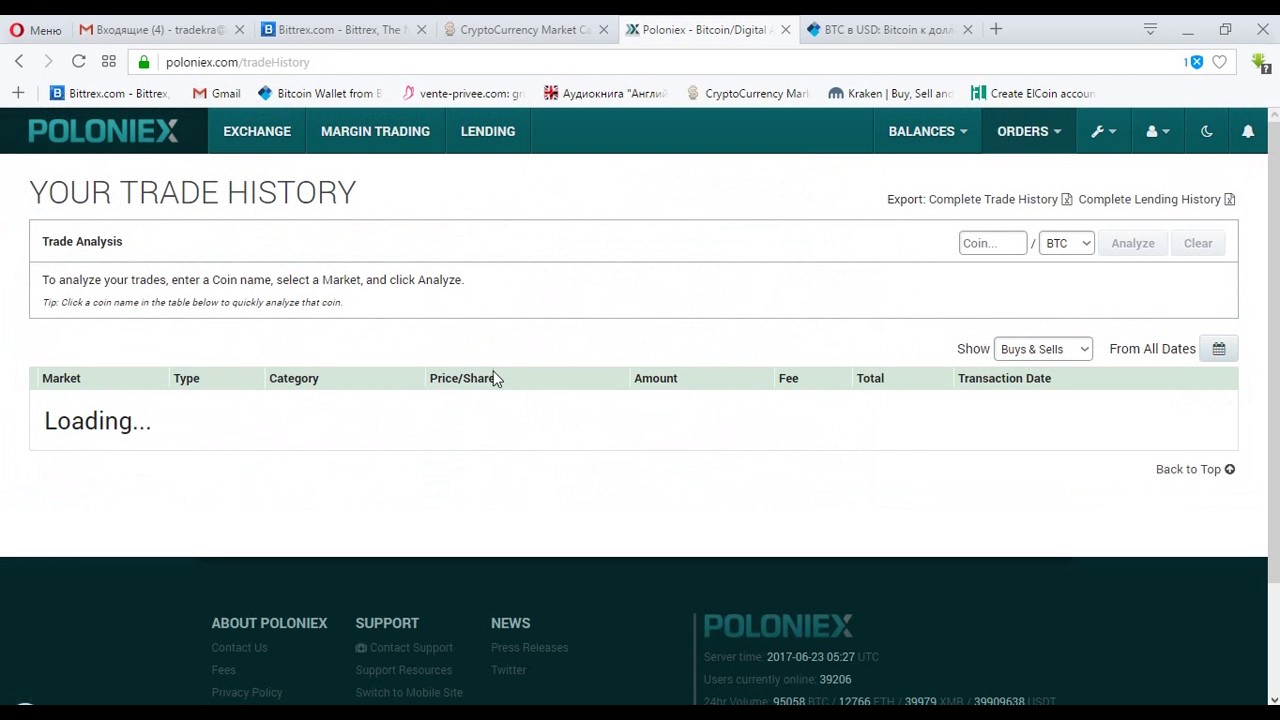
Task: Open the green download extension icon
Action: (x=1260, y=62)
